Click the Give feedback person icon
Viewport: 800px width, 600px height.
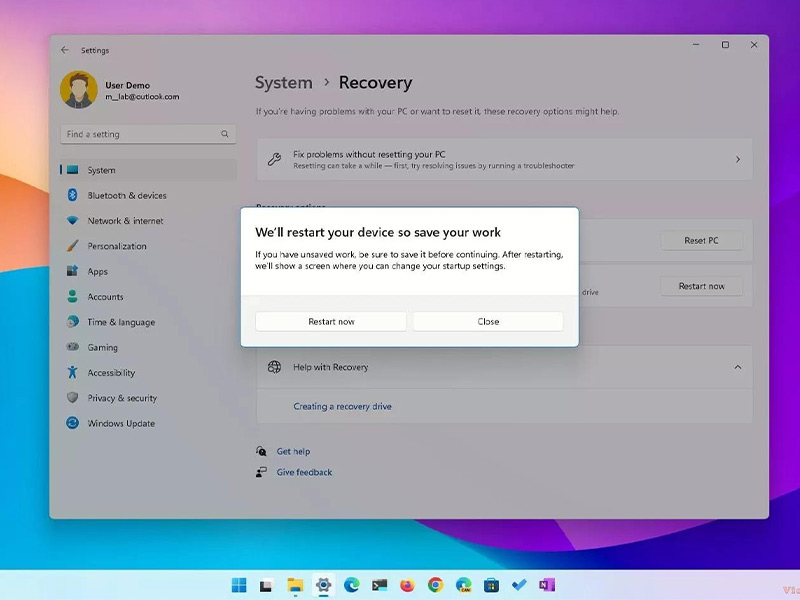point(261,472)
